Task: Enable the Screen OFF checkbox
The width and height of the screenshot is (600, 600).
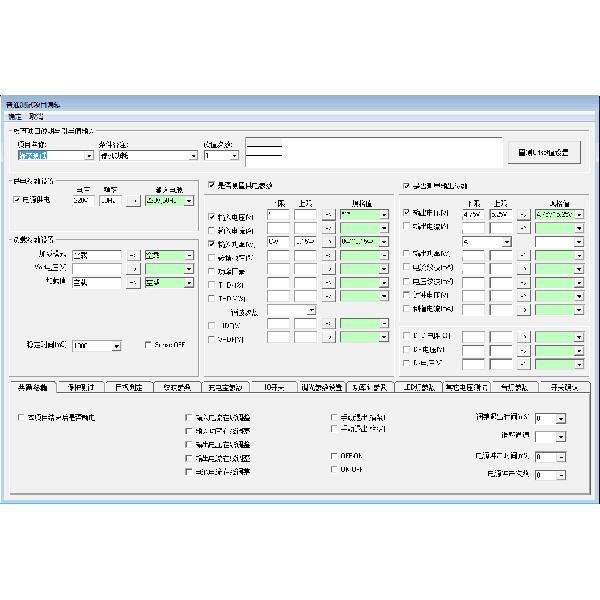Action: tap(148, 345)
